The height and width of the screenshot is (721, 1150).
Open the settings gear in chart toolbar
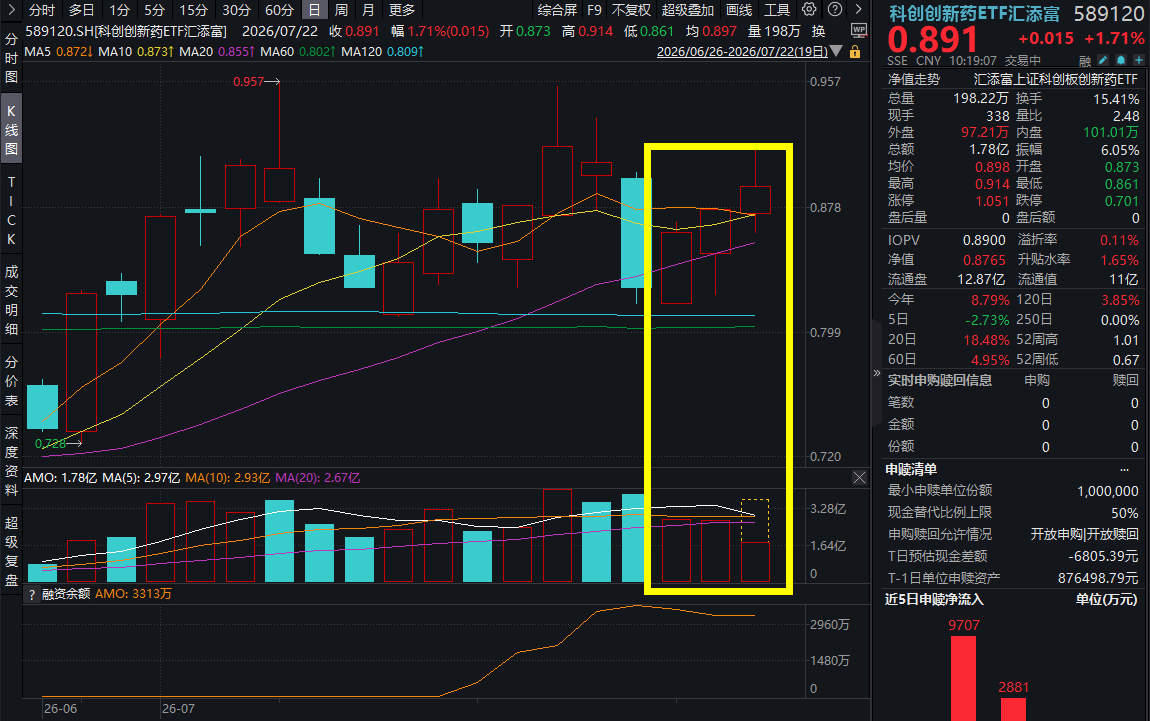[809, 10]
